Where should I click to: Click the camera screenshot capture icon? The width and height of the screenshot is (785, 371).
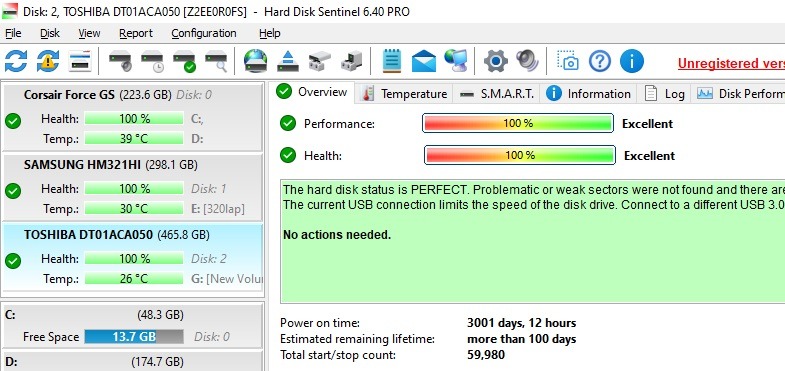click(568, 61)
